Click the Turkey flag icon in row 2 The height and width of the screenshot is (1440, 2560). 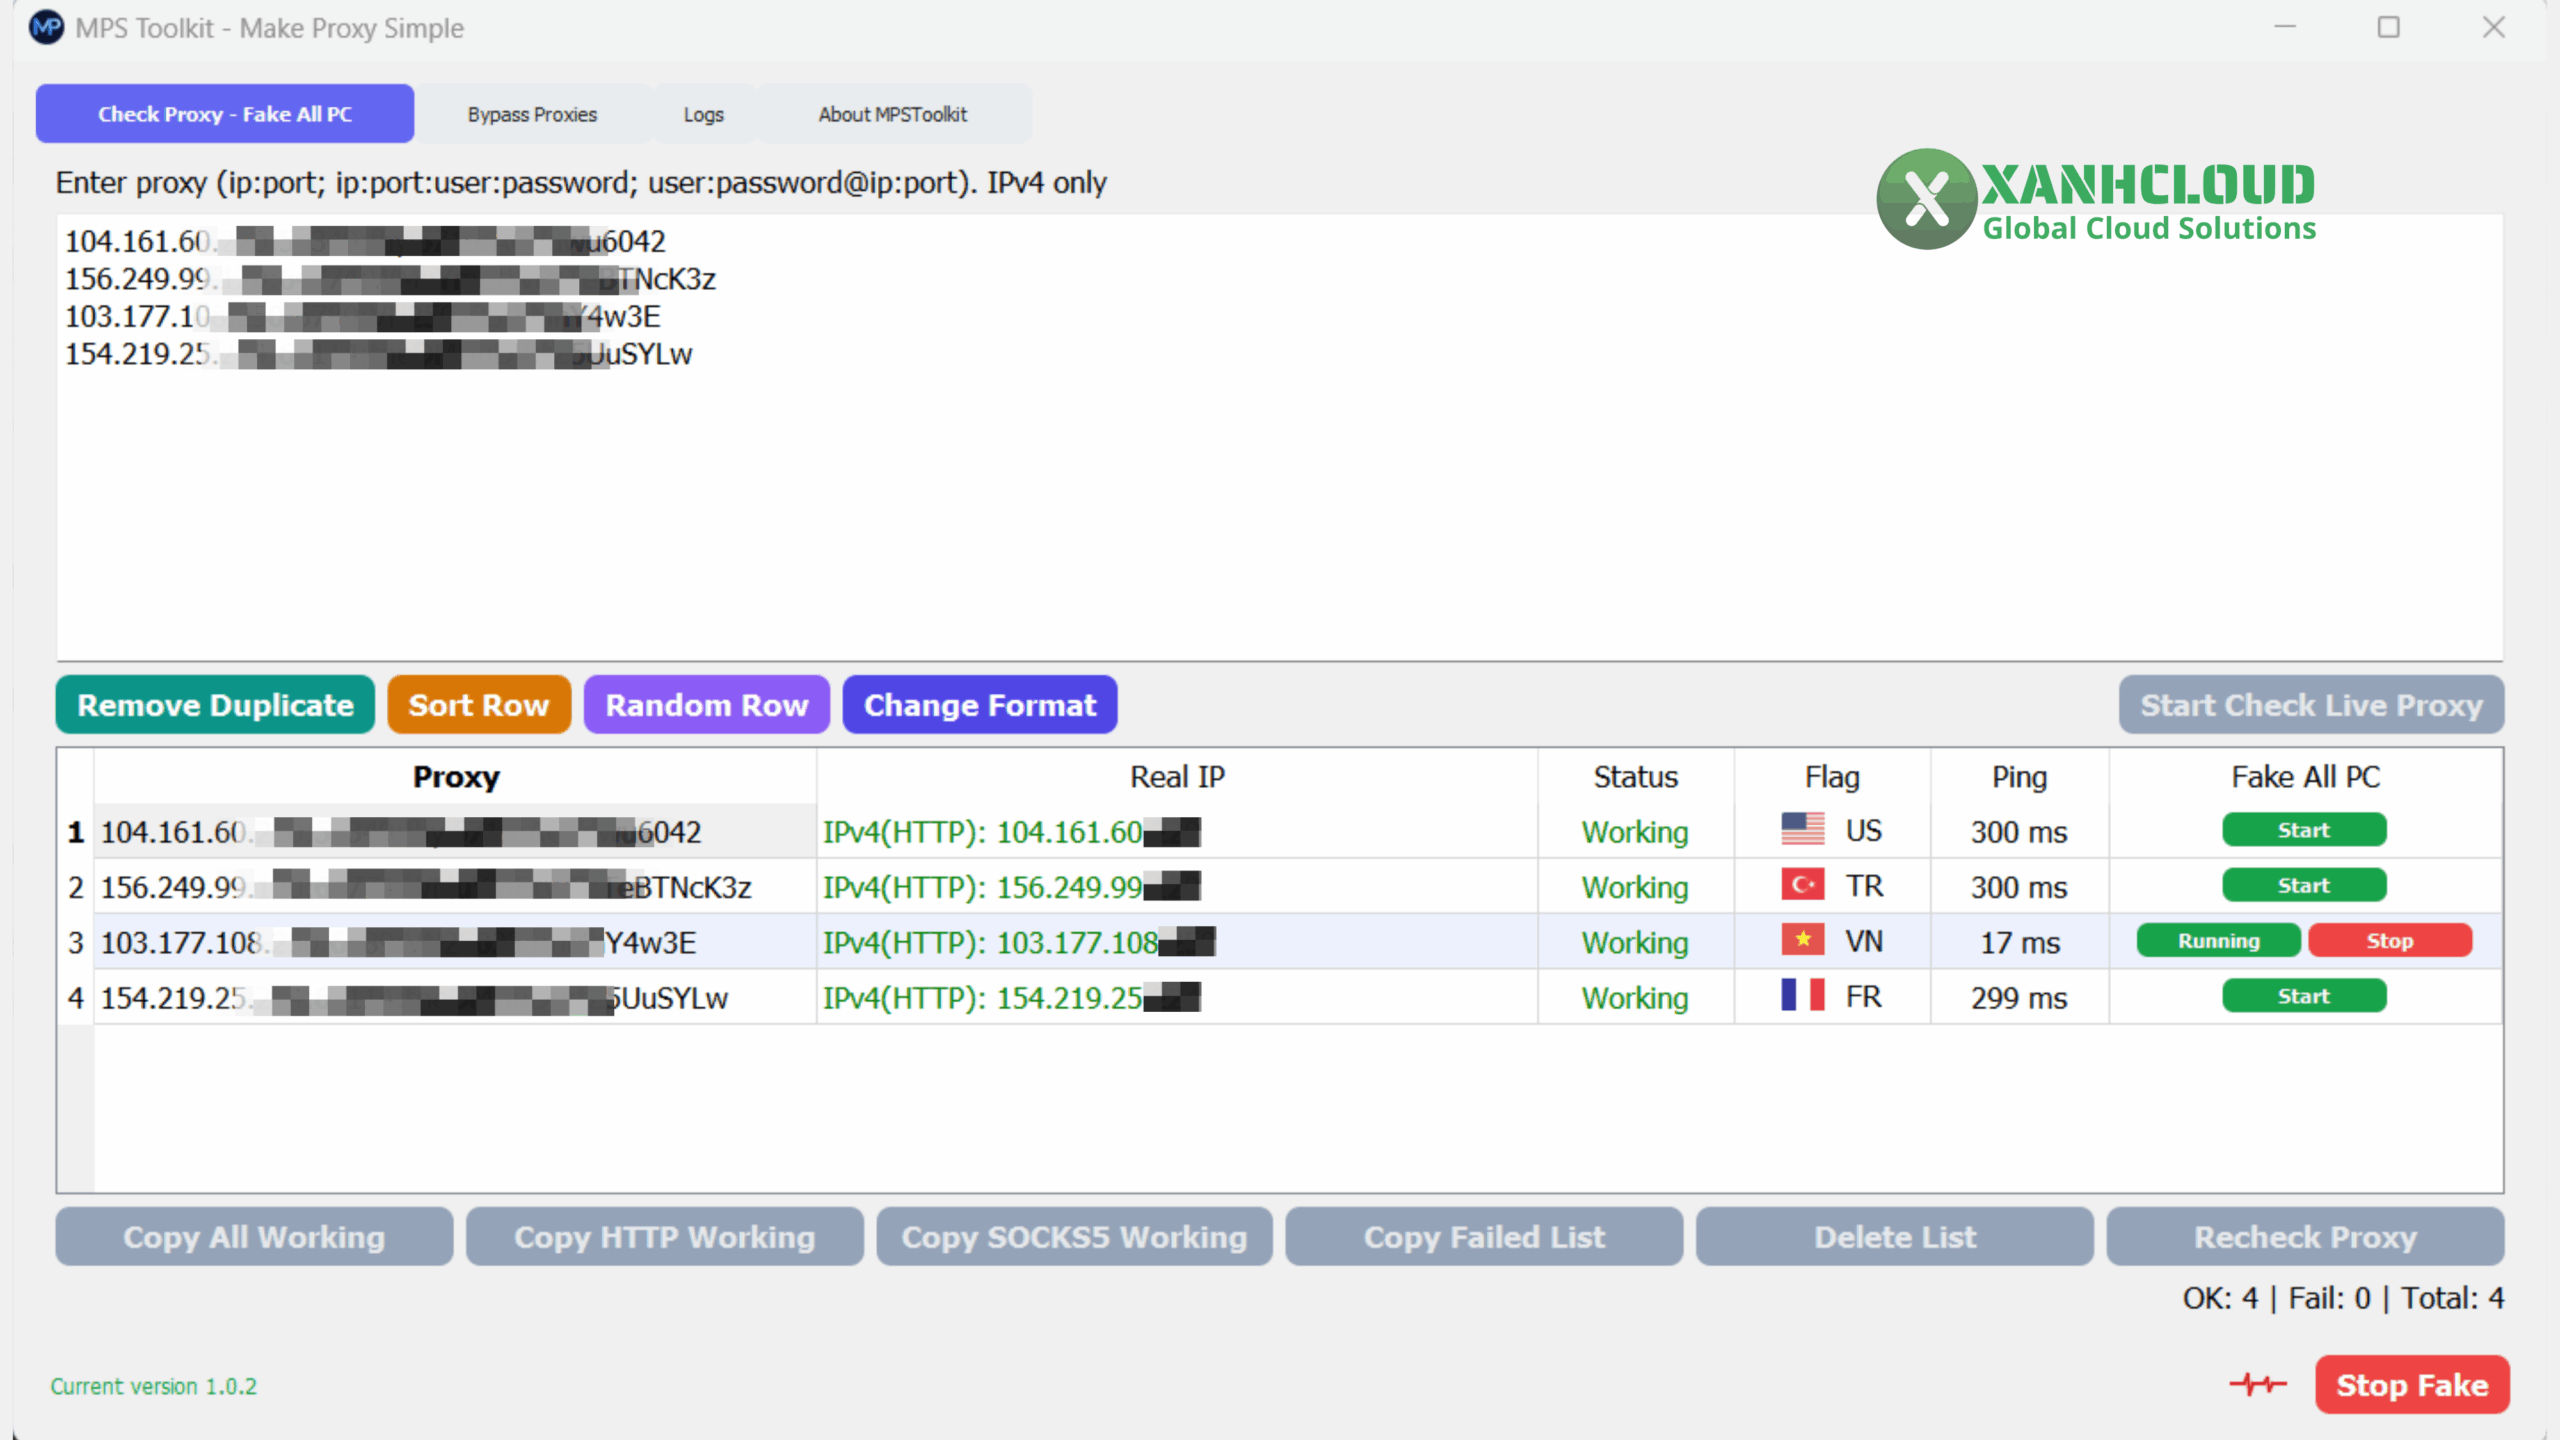coord(1802,885)
